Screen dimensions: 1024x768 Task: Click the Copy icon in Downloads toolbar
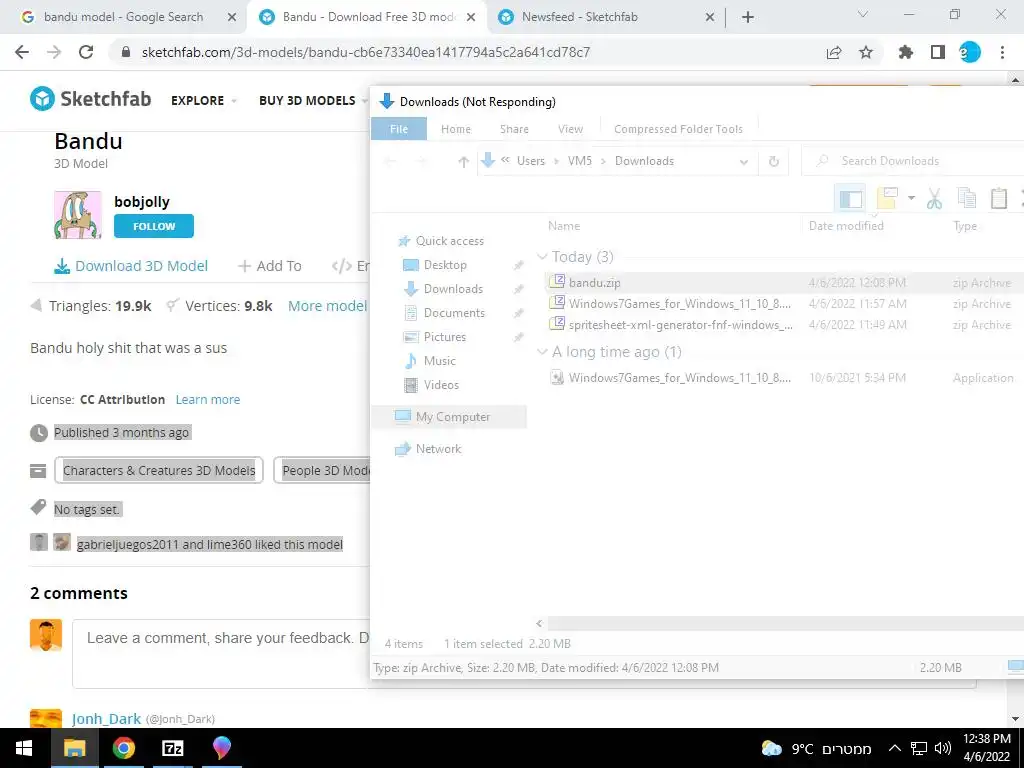tap(967, 199)
